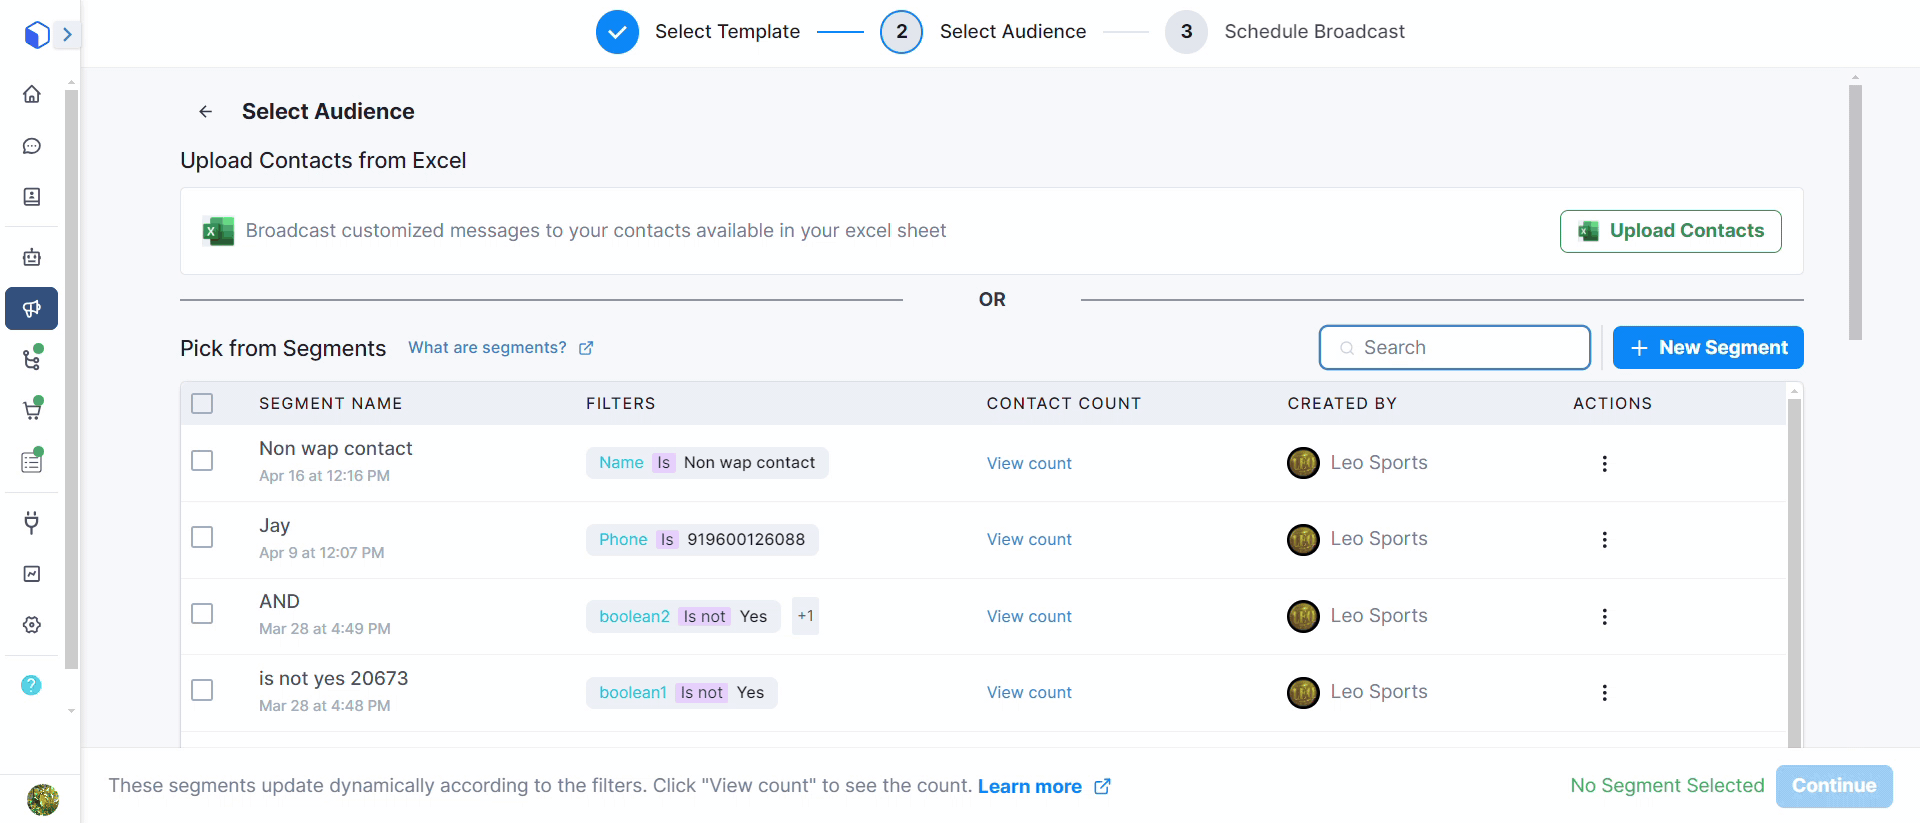Click the help question mark icon
The height and width of the screenshot is (823, 1920).
click(32, 685)
